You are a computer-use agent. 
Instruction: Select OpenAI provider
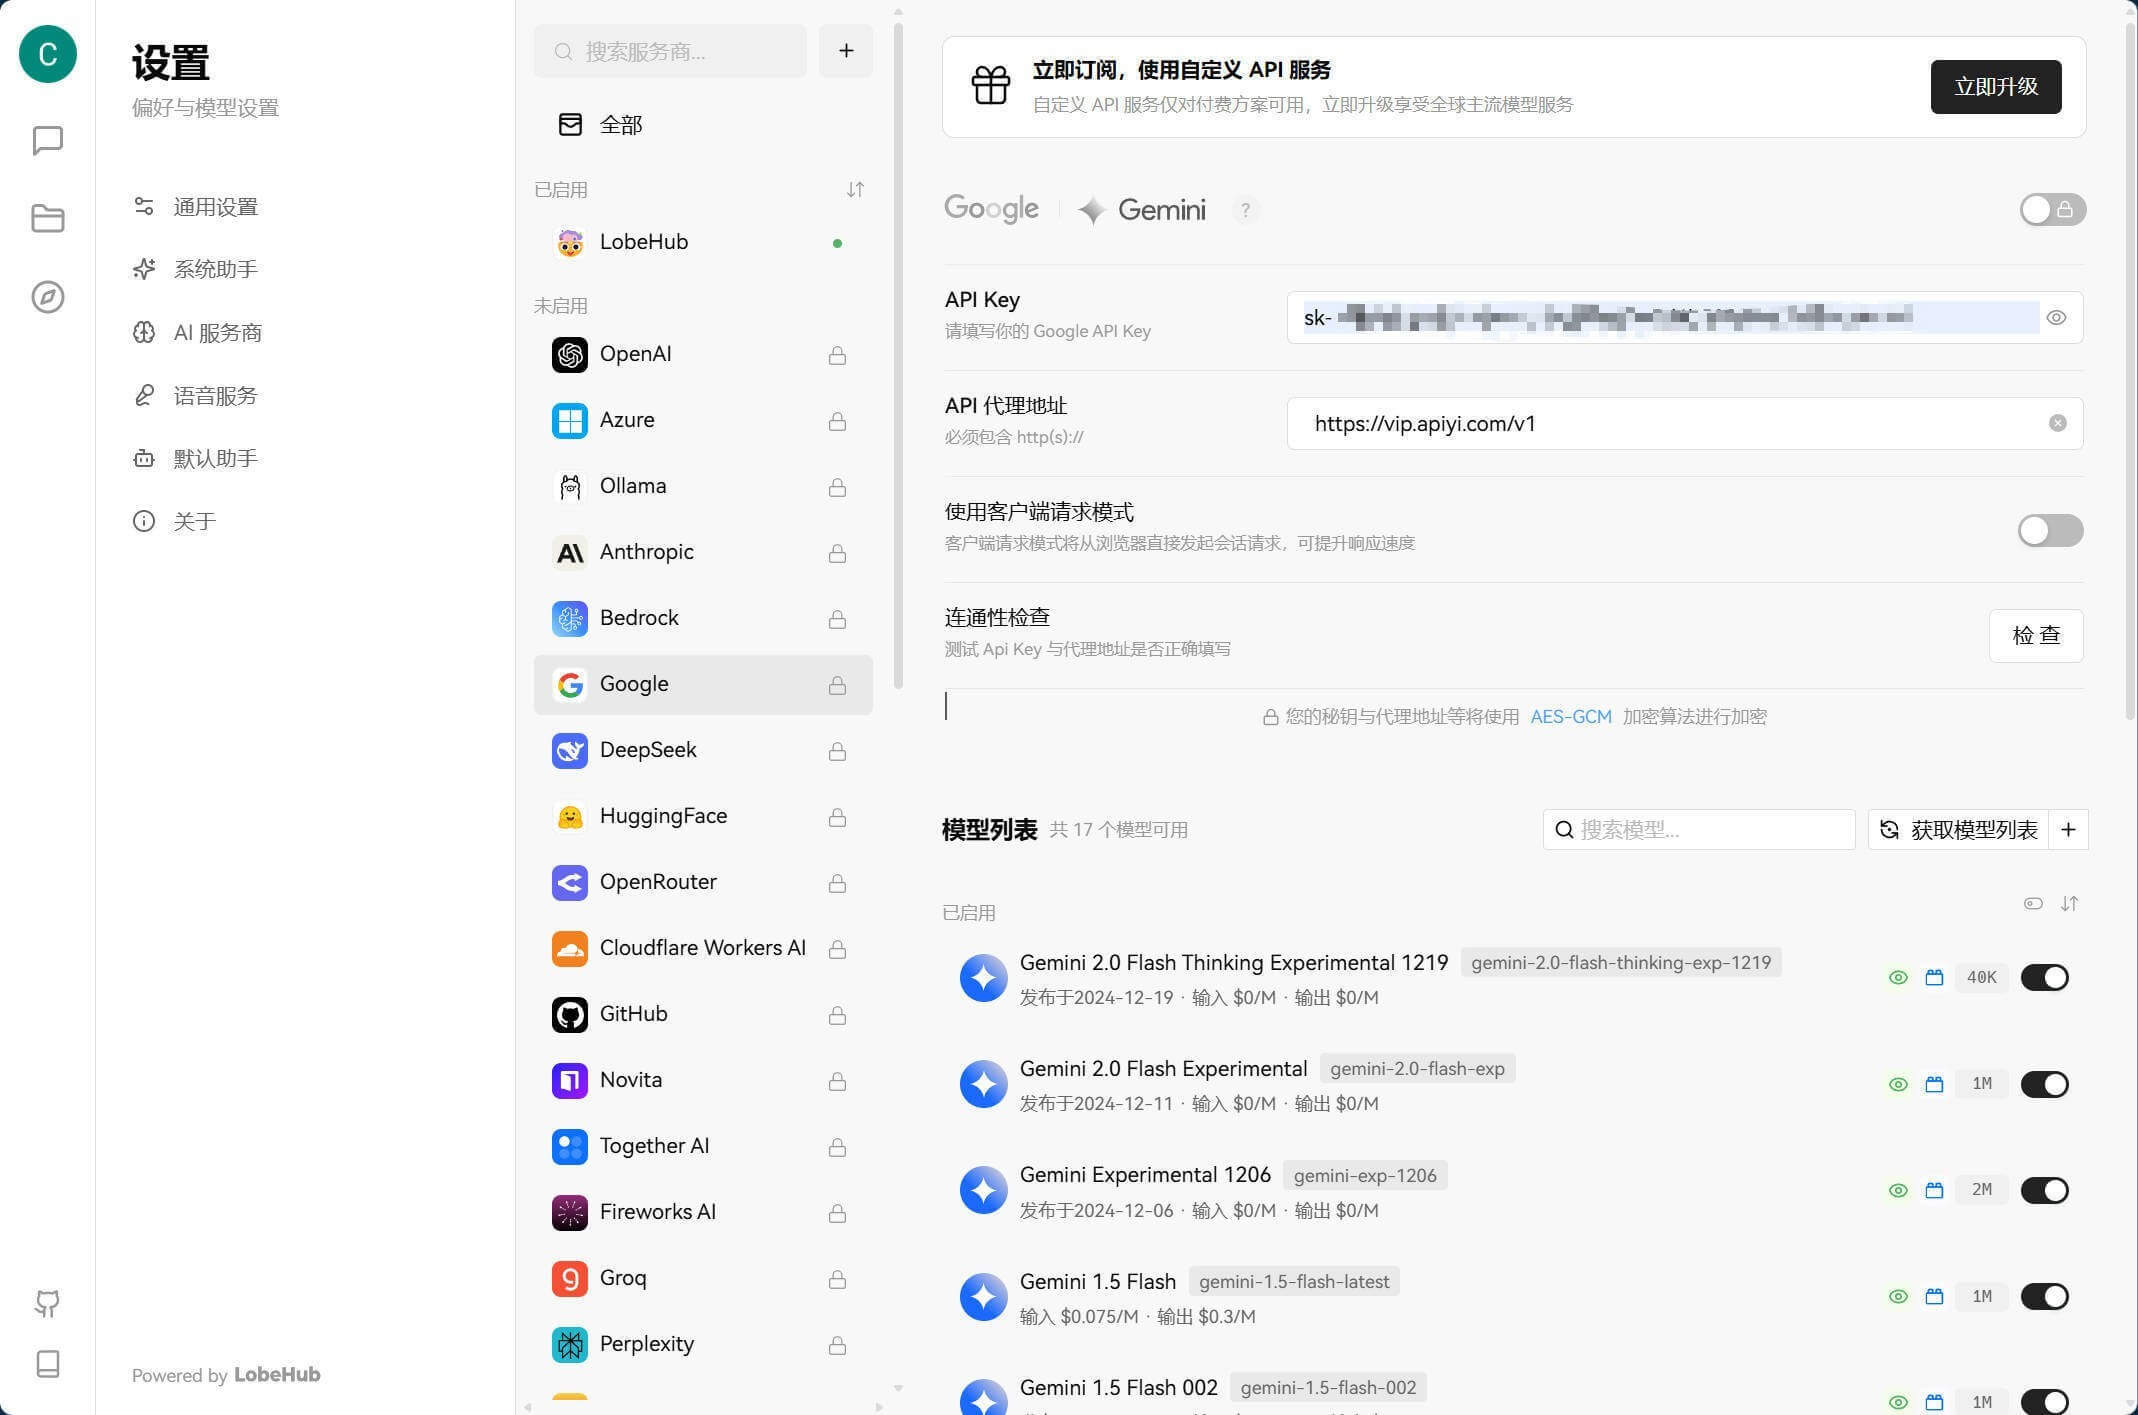coord(703,355)
